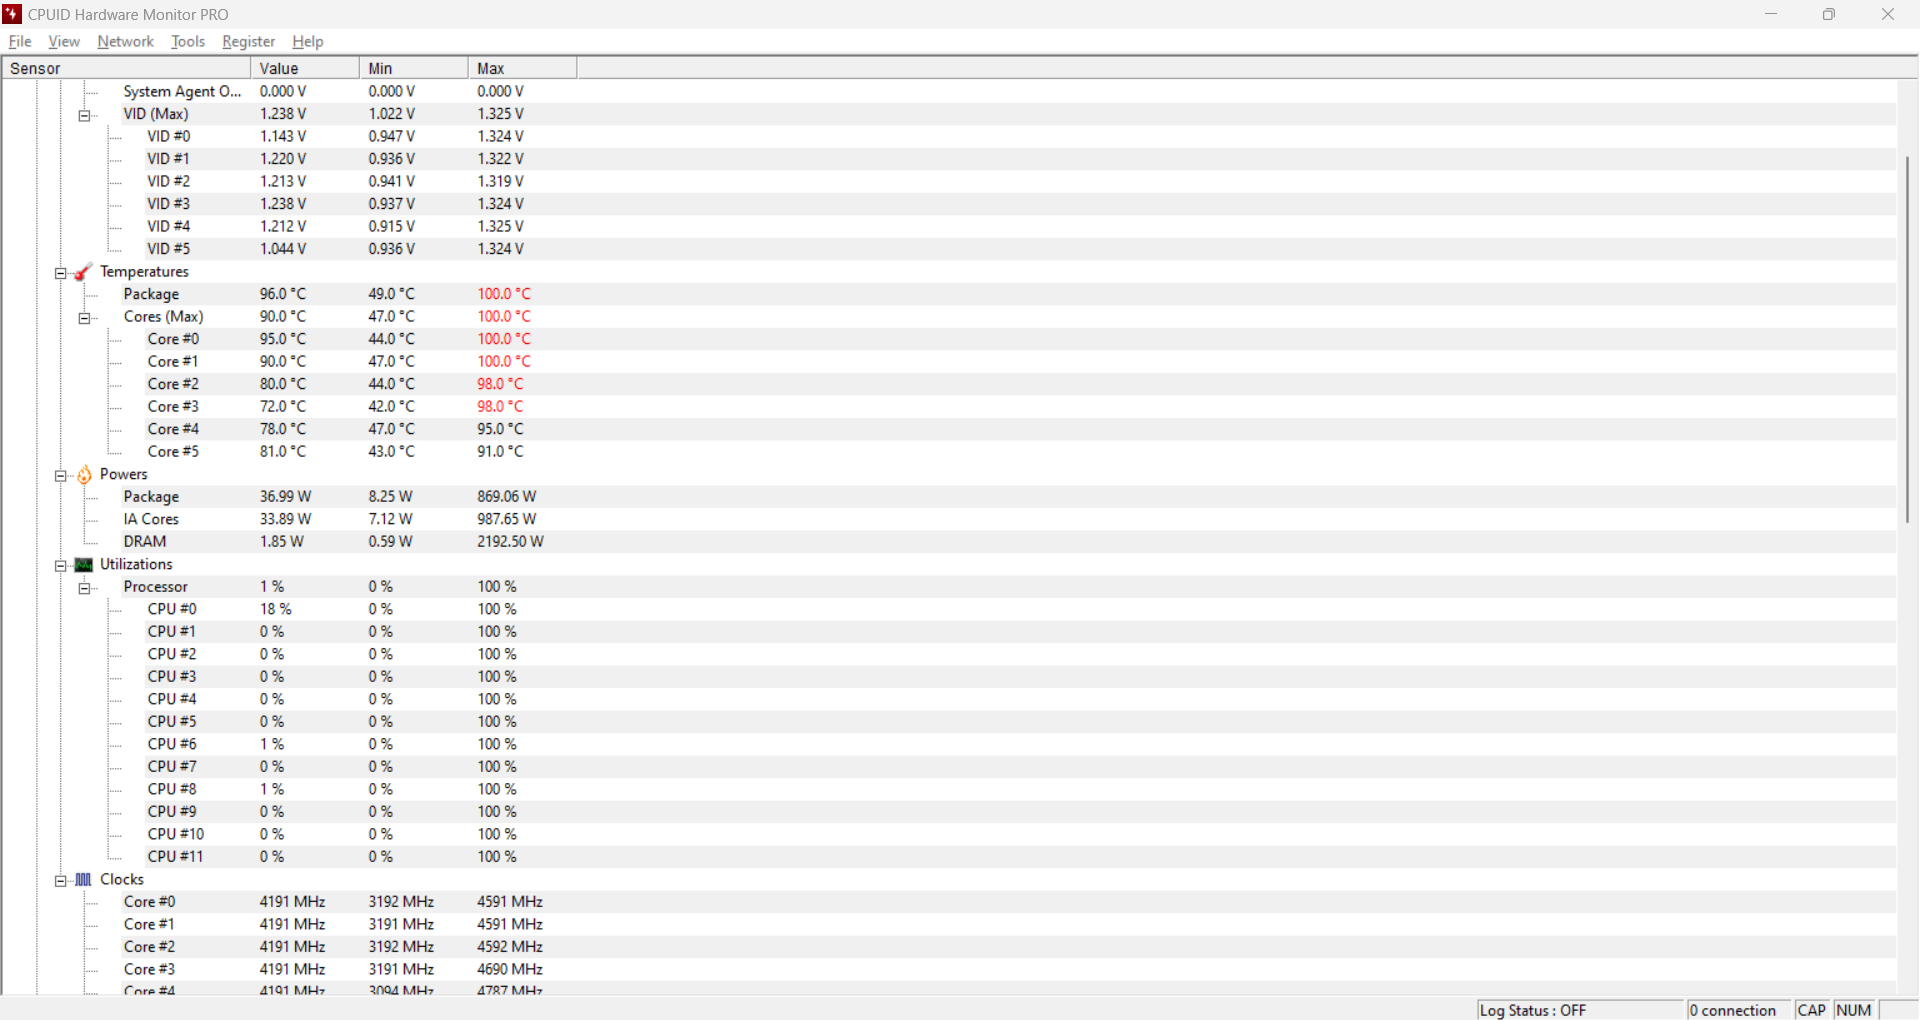
Task: Click the Utilizations chip icon
Action: 84,565
